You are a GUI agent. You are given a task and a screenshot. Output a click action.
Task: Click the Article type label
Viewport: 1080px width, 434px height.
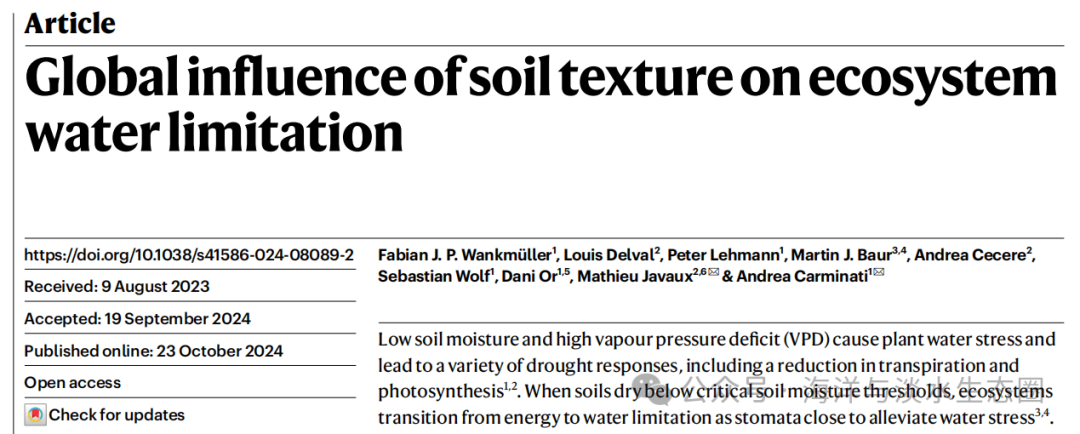[x=70, y=23]
